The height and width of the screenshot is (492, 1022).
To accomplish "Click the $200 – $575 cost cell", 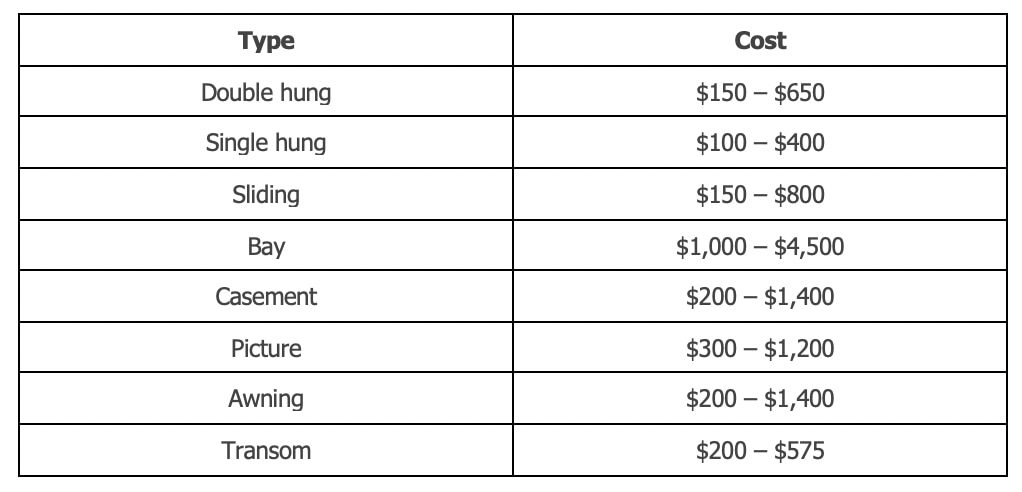I will [x=760, y=451].
